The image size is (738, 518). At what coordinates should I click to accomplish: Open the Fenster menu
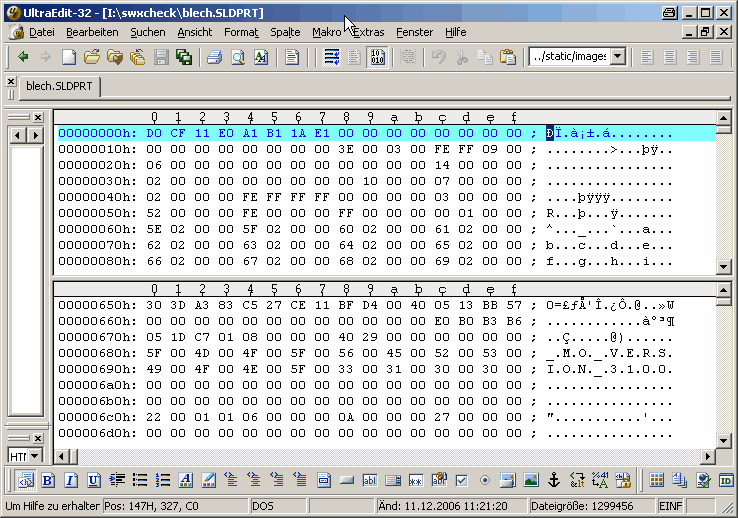(414, 32)
